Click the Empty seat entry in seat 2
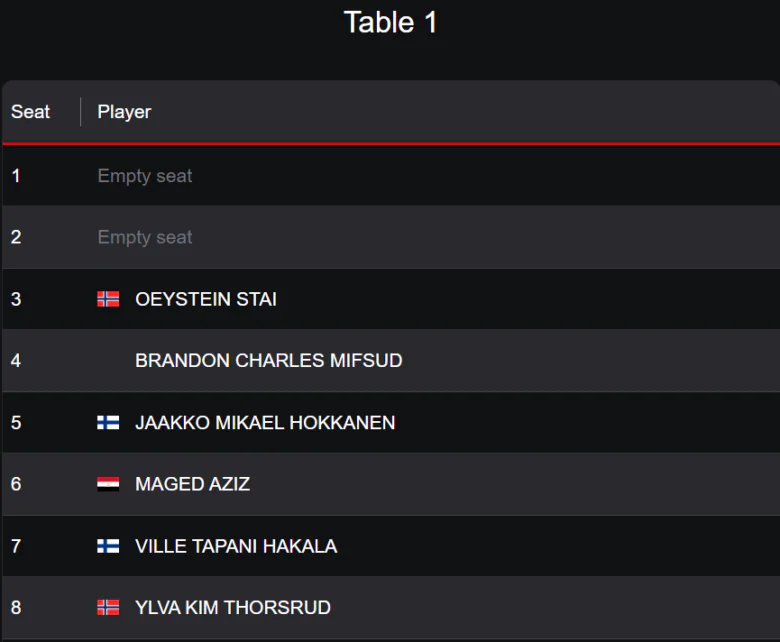Image resolution: width=780 pixels, height=642 pixels. coord(145,237)
